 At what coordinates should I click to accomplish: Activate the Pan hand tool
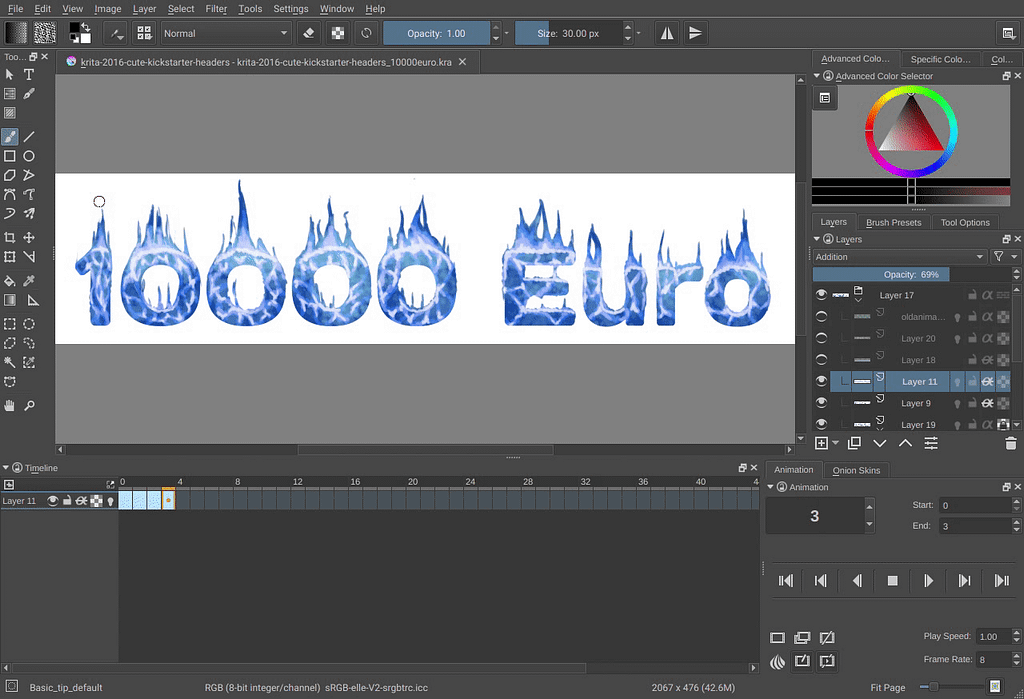click(x=10, y=405)
